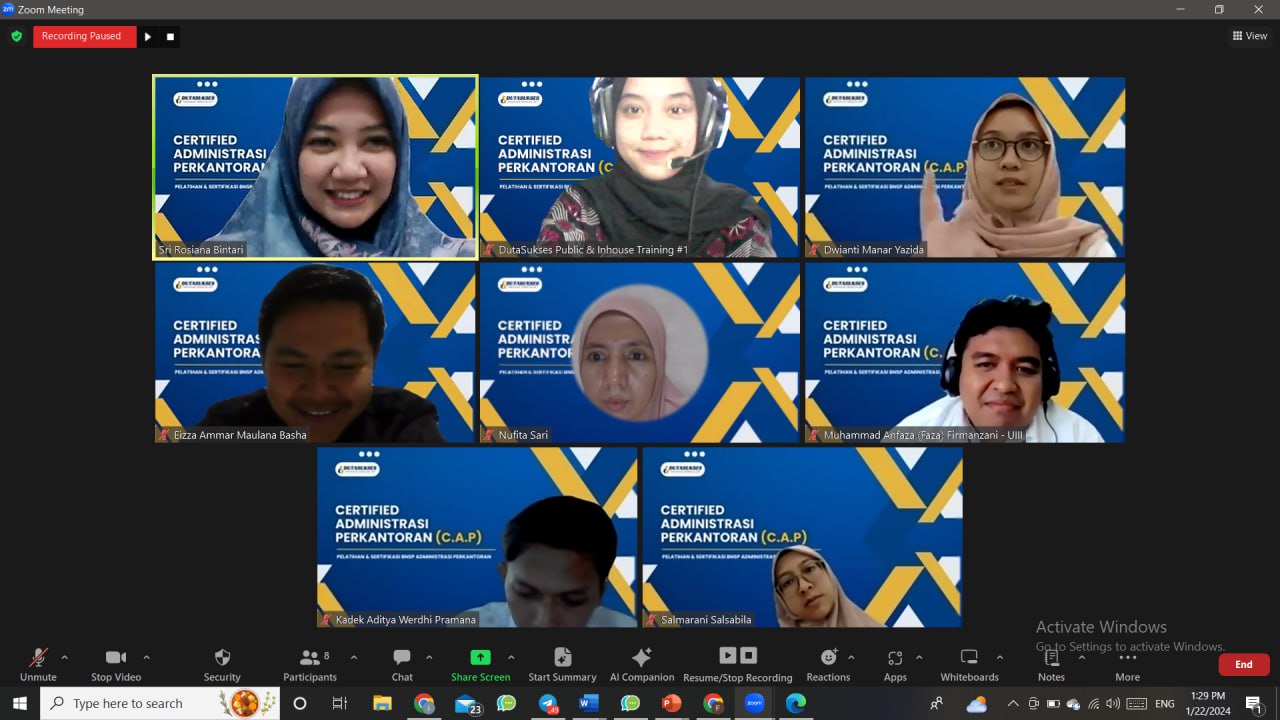Start the meeting summary
The image size is (1280, 720).
562,665
